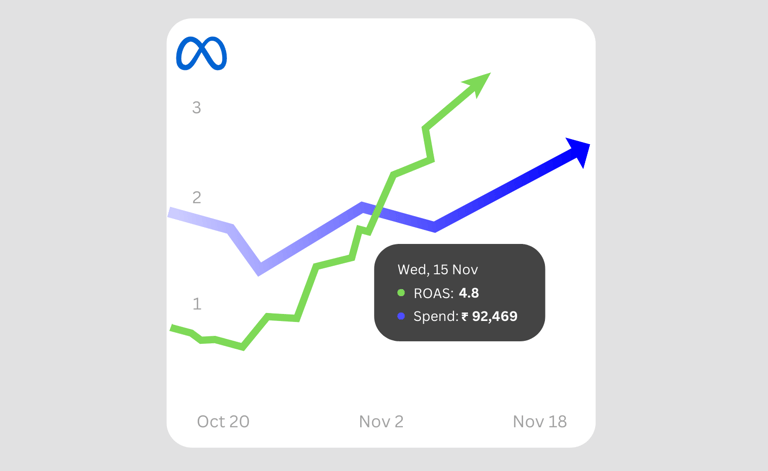Click the y-axis value 2

pyautogui.click(x=196, y=198)
